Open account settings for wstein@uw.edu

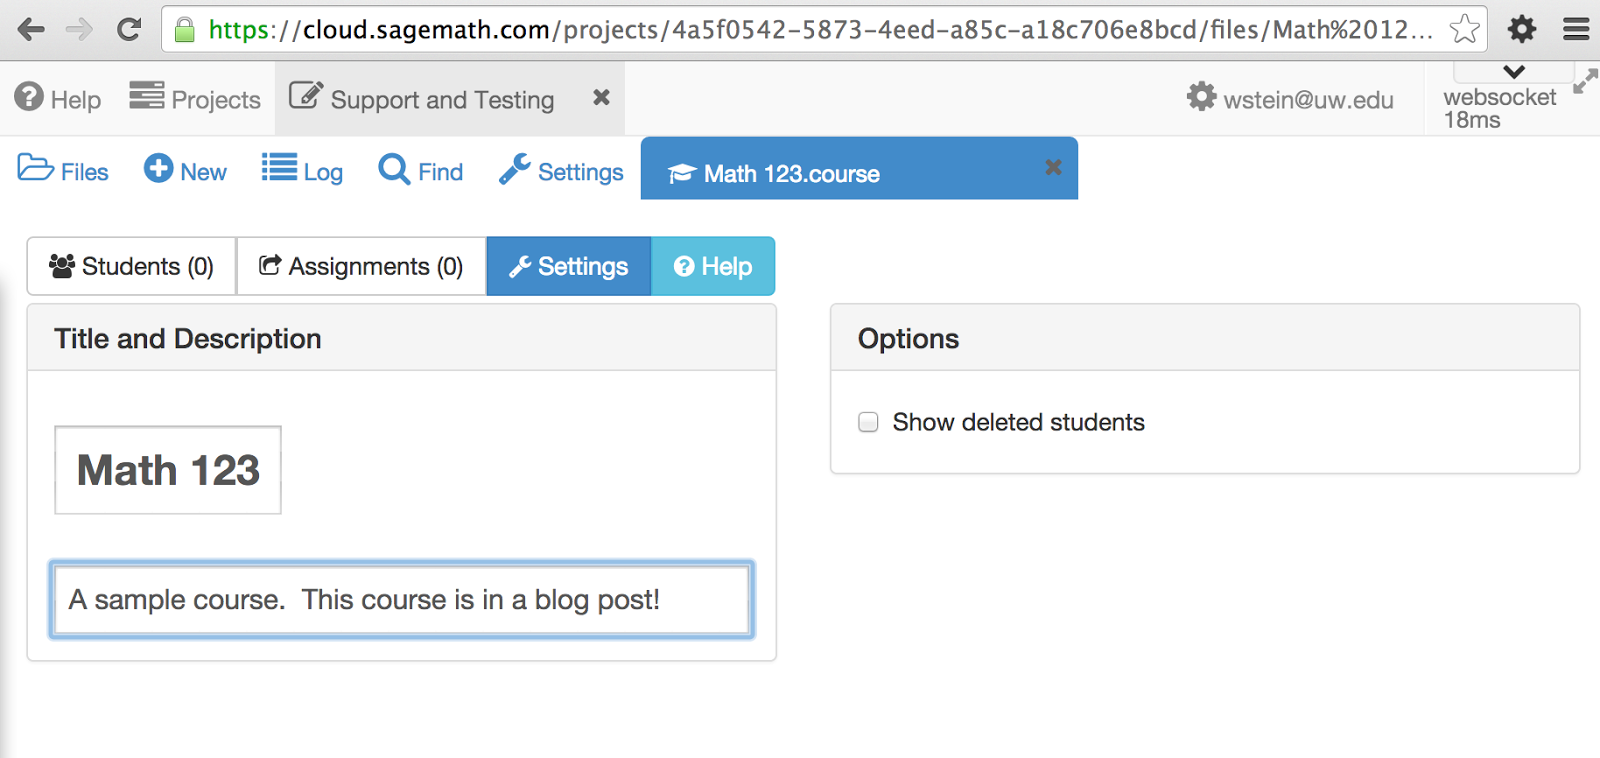[x=1290, y=98]
